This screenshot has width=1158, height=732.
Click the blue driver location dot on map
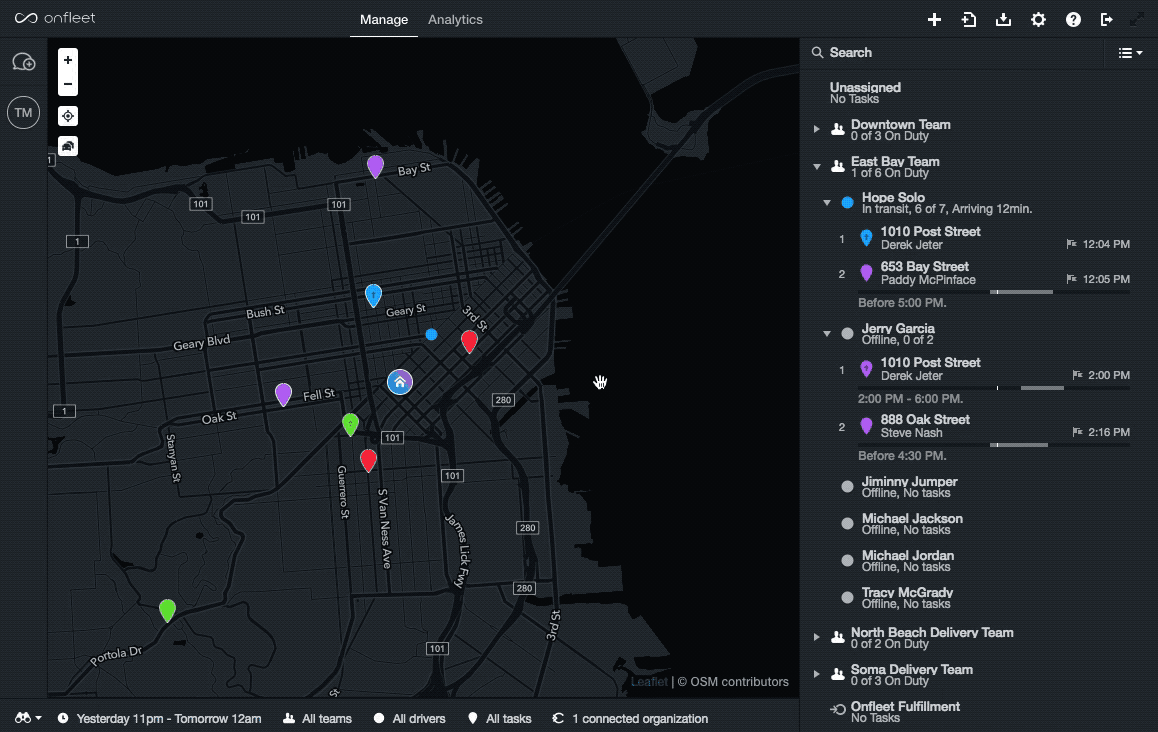click(x=431, y=335)
